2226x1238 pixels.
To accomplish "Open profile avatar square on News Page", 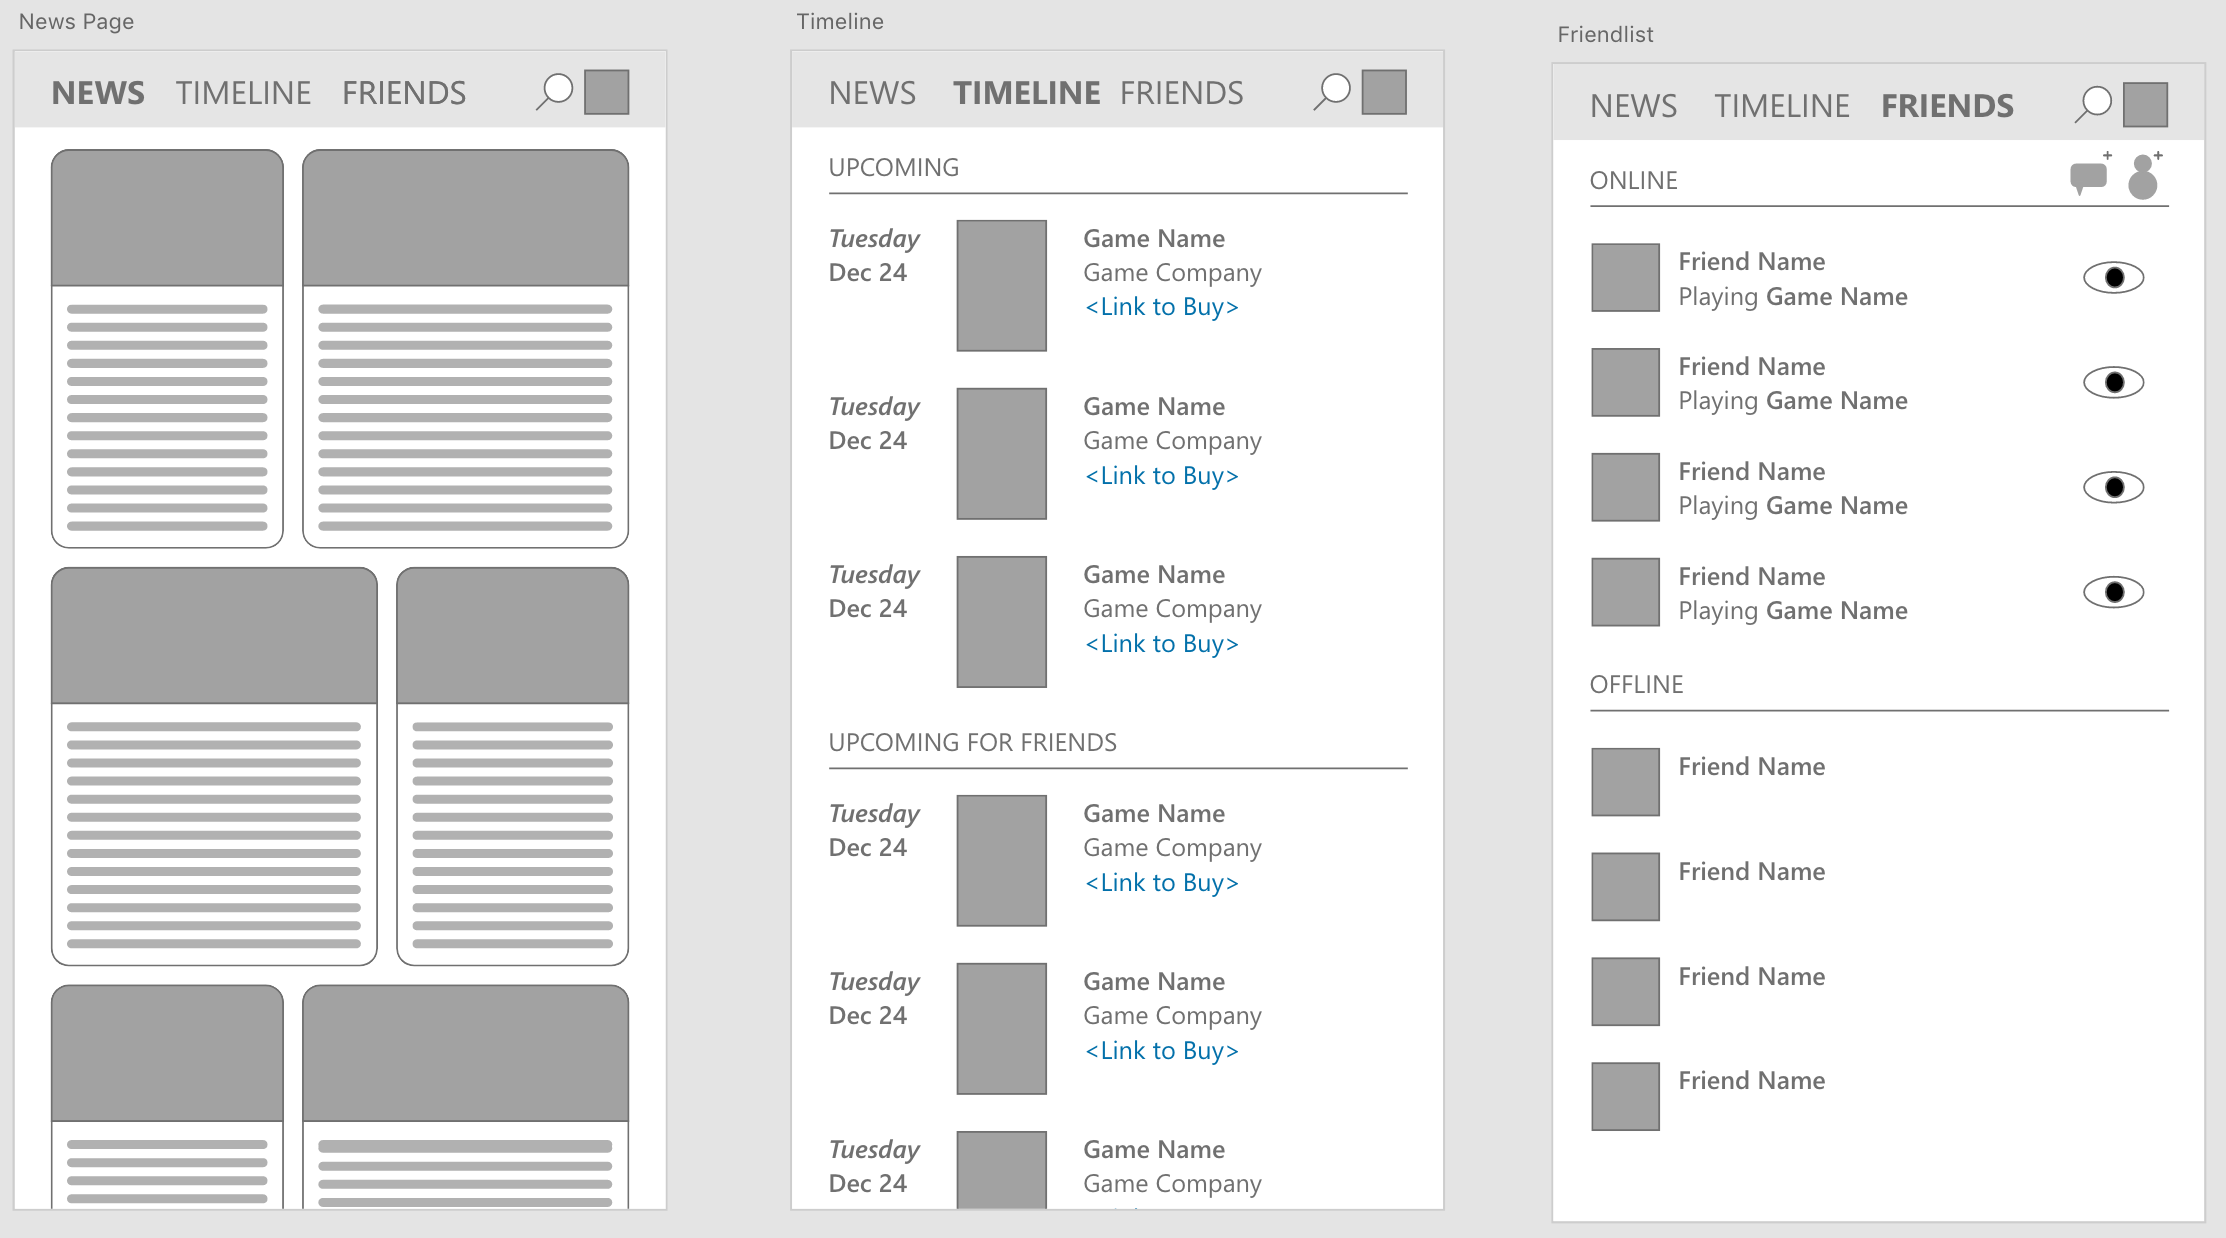I will [x=606, y=92].
